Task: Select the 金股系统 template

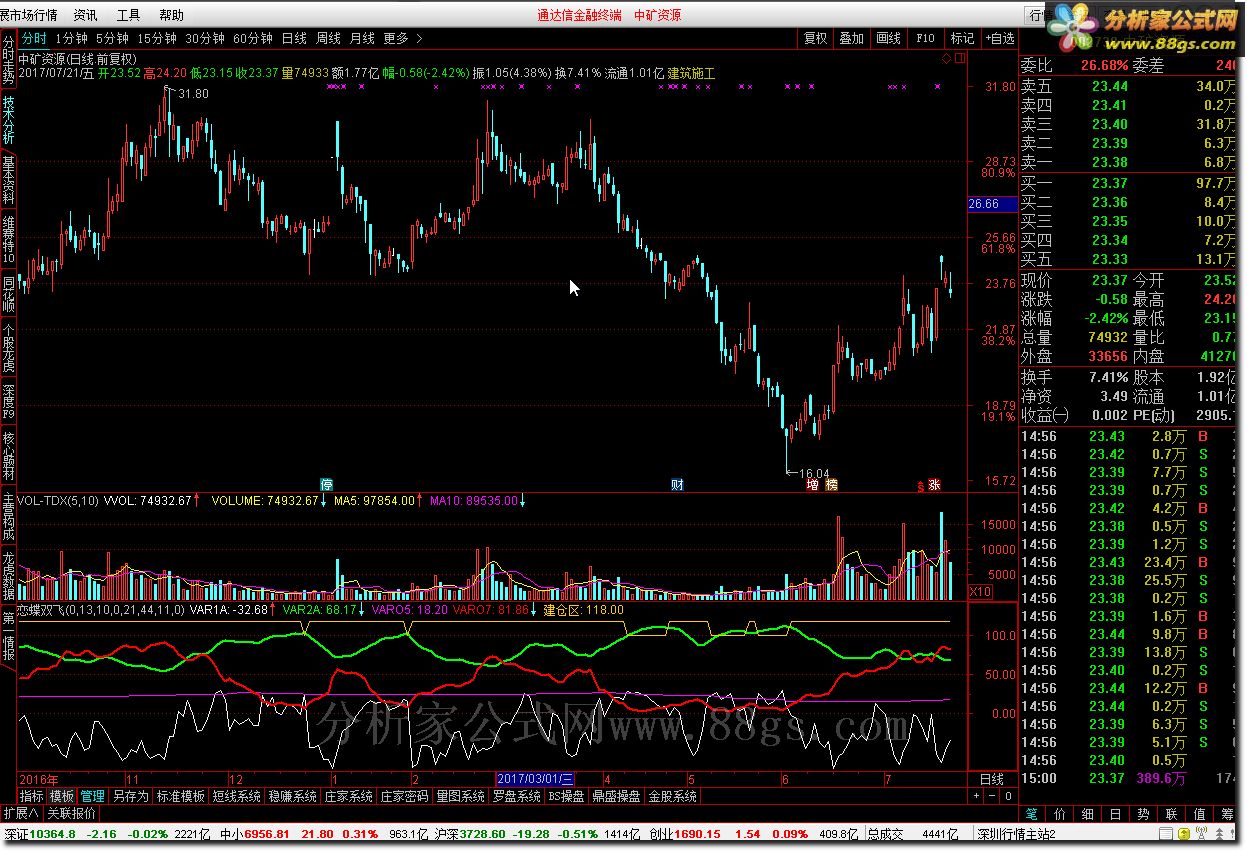Action: (x=672, y=796)
